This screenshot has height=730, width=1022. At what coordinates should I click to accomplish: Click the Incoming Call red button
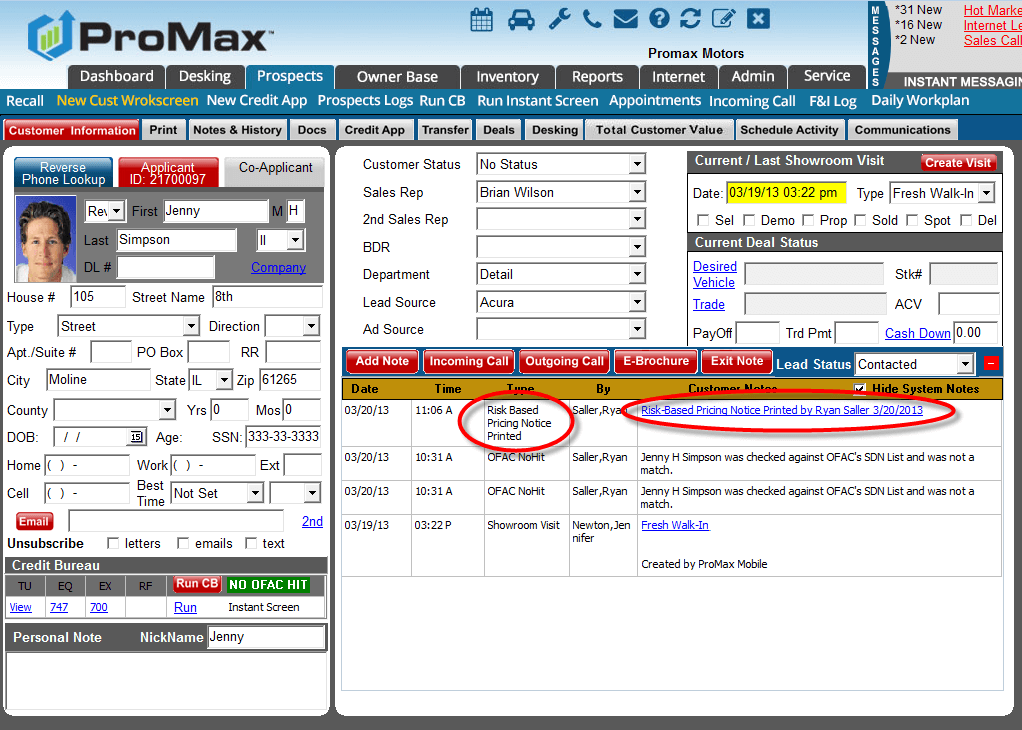click(469, 361)
